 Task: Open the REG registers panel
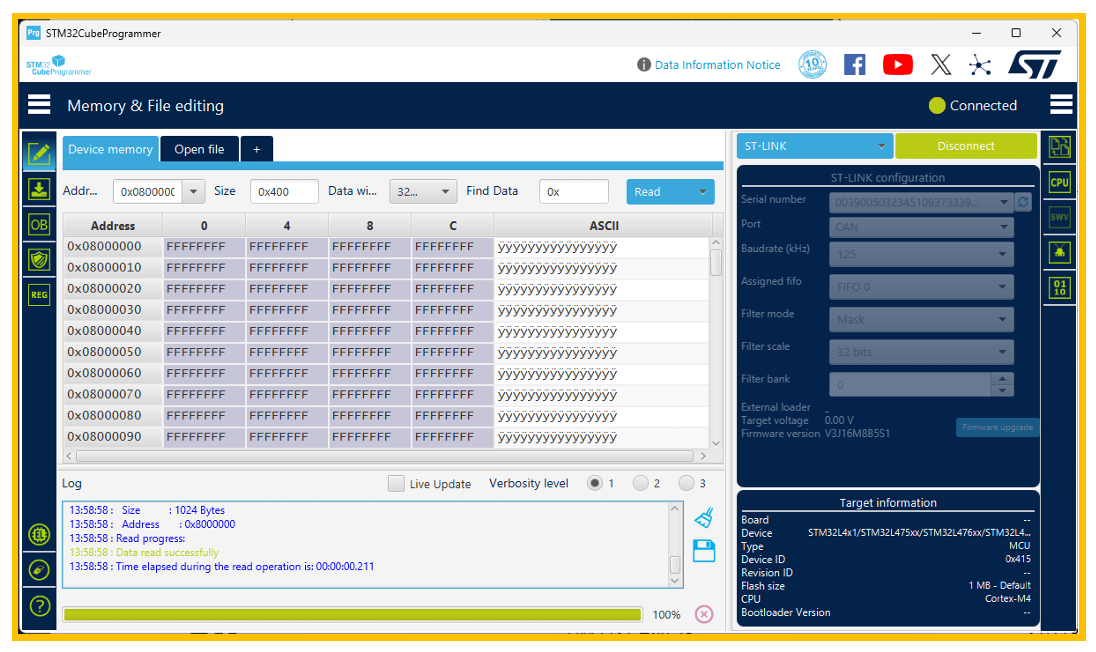pyautogui.click(x=39, y=295)
